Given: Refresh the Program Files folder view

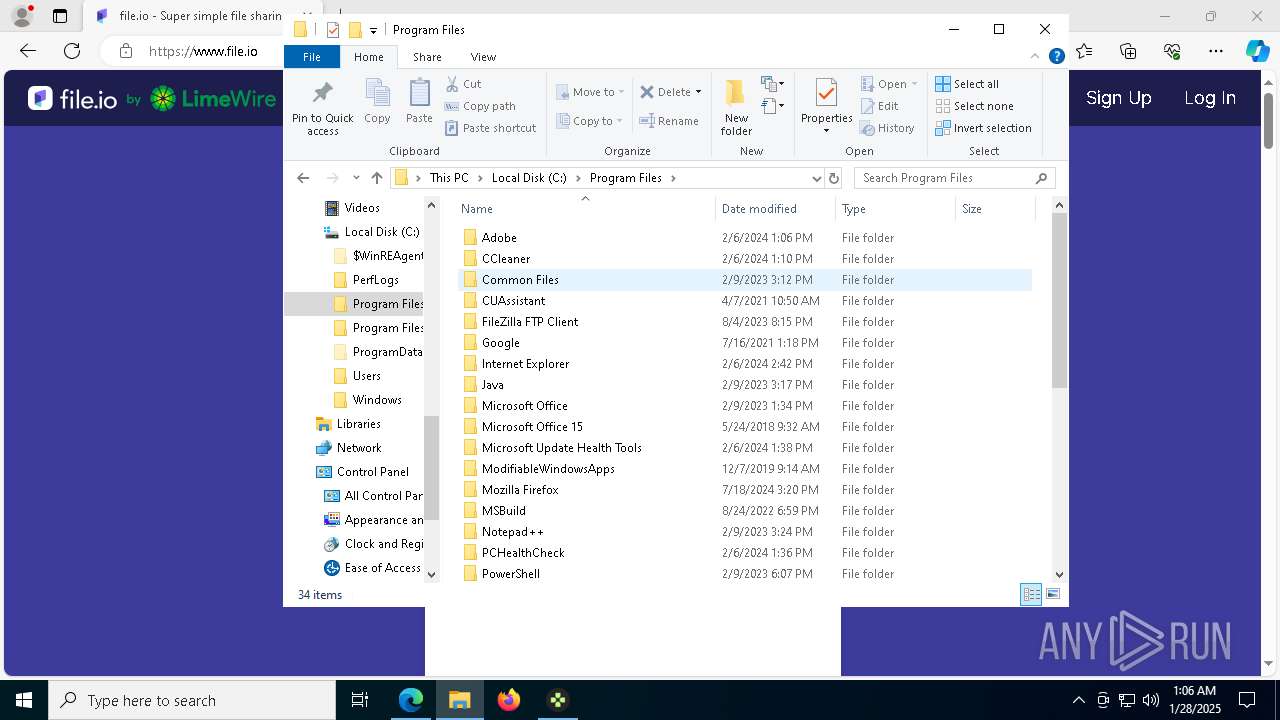Looking at the screenshot, I should pyautogui.click(x=833, y=178).
